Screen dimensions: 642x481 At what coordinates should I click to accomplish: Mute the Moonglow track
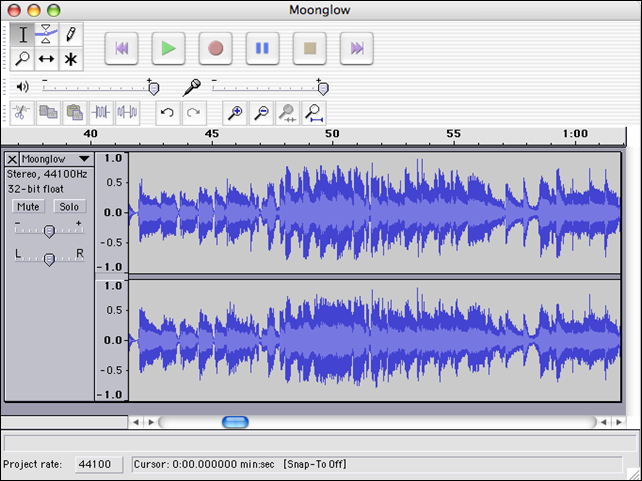(x=28, y=206)
